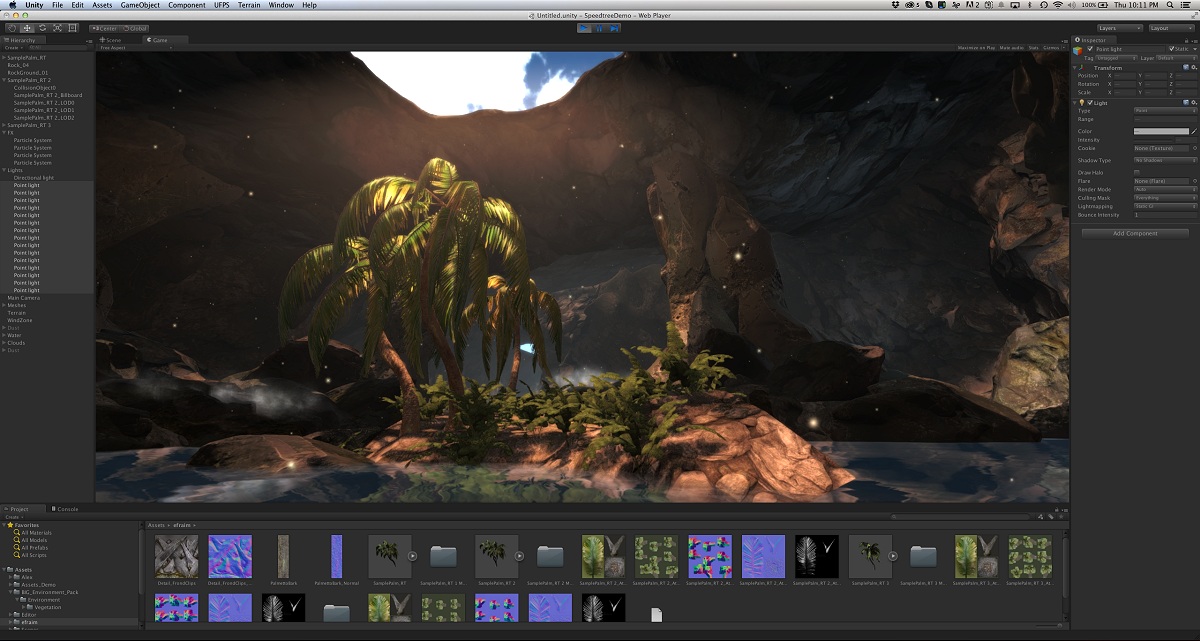The image size is (1200, 641).
Task: Select the Directional light in the Hierarchy
Action: pos(33,177)
